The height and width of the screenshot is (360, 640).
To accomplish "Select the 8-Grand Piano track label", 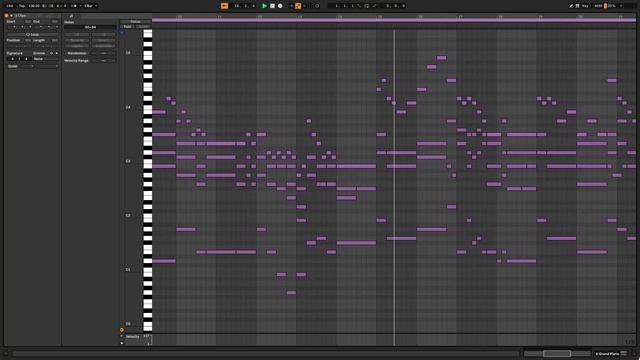I will click(607, 354).
